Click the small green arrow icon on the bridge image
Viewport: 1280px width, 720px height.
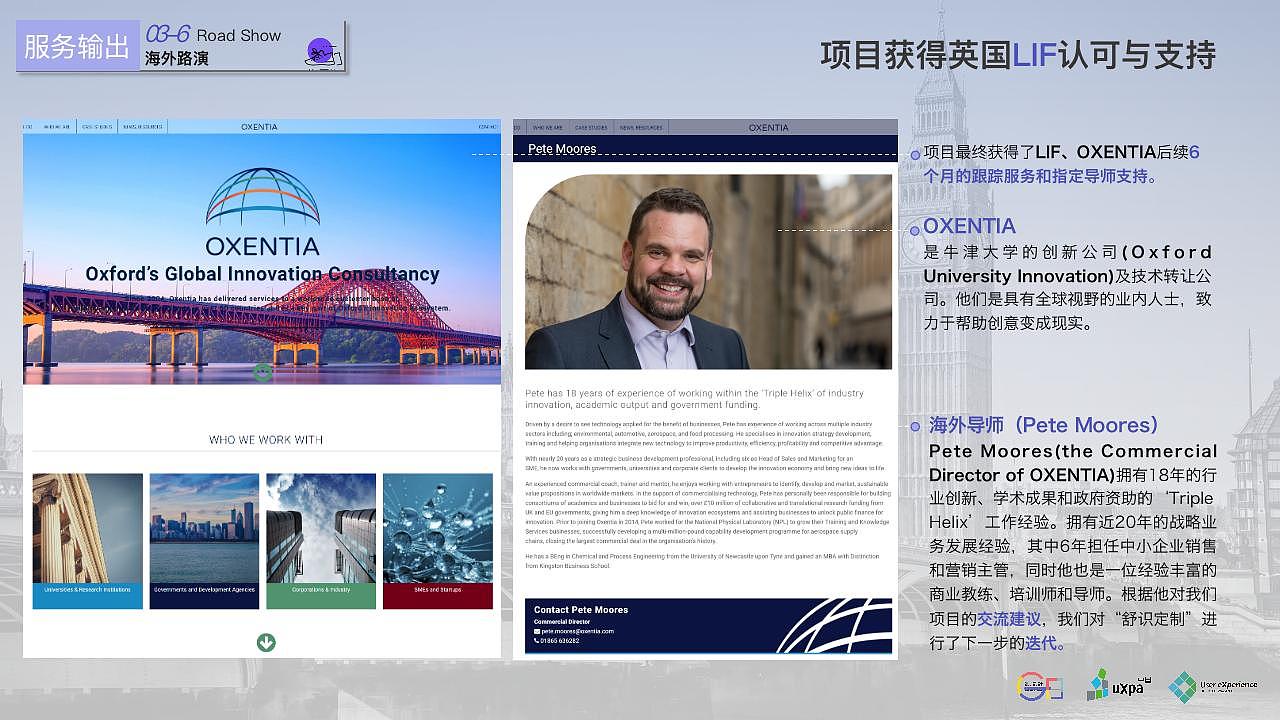262,372
